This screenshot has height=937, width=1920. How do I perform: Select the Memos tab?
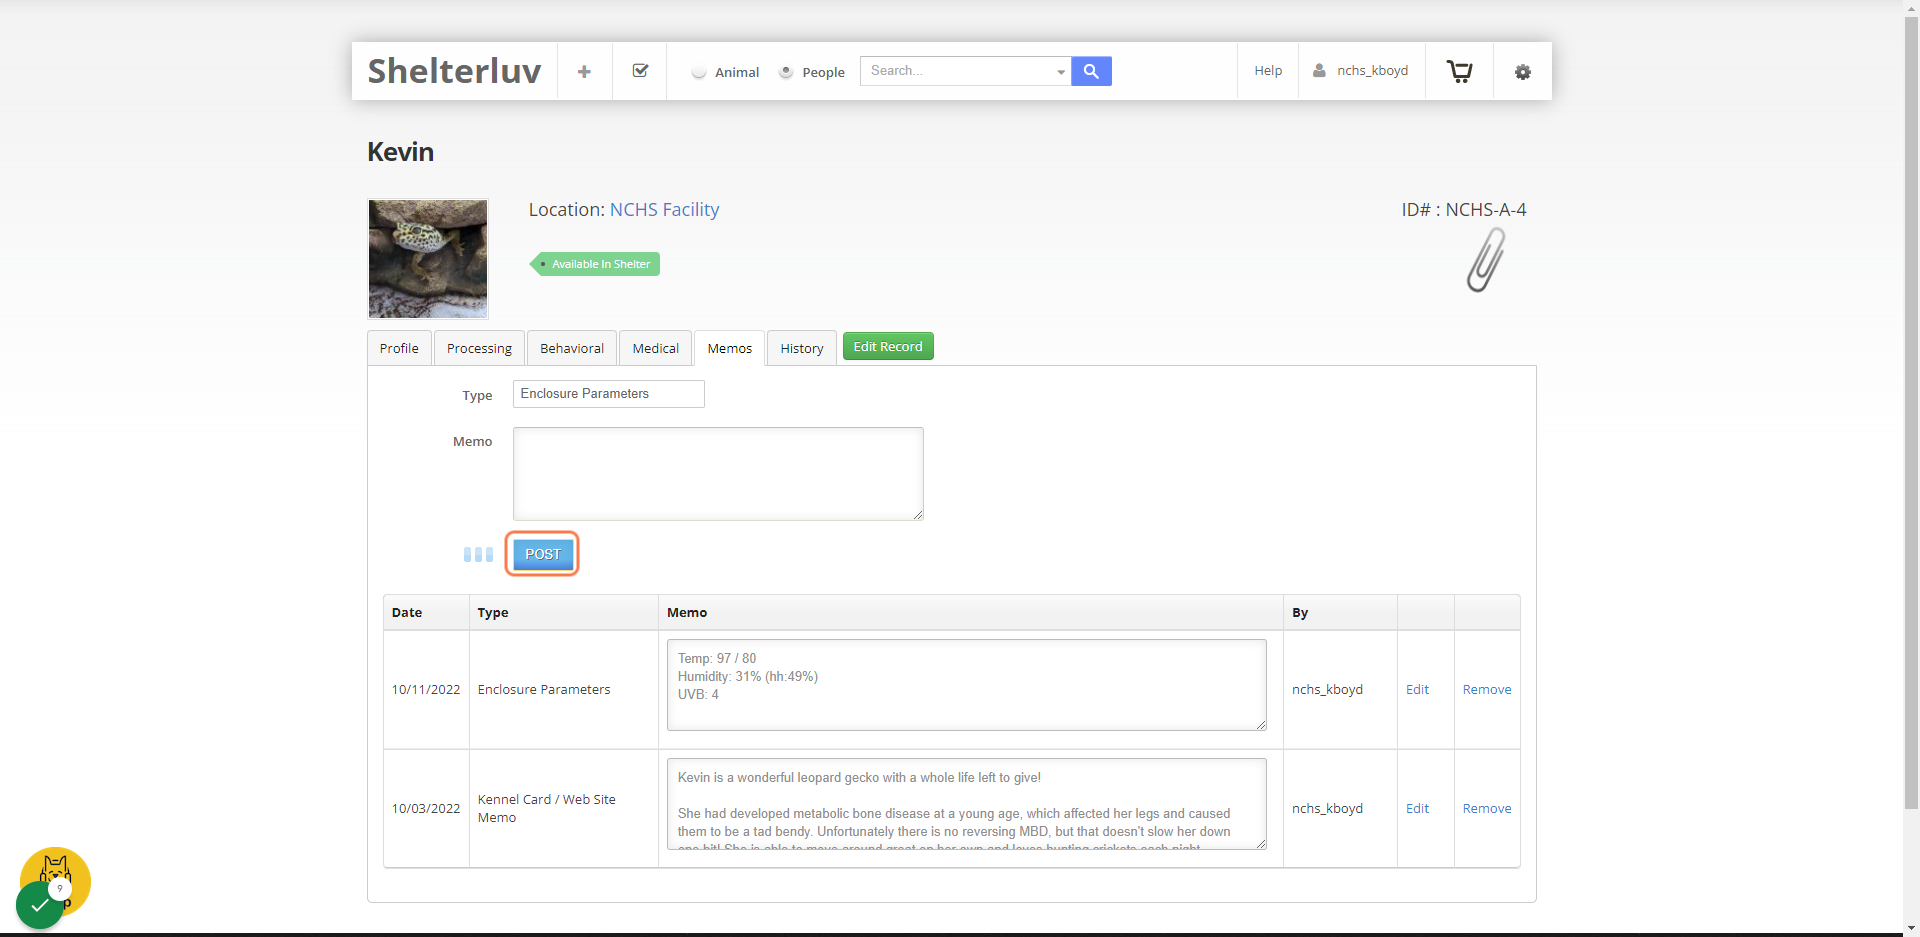(x=730, y=348)
